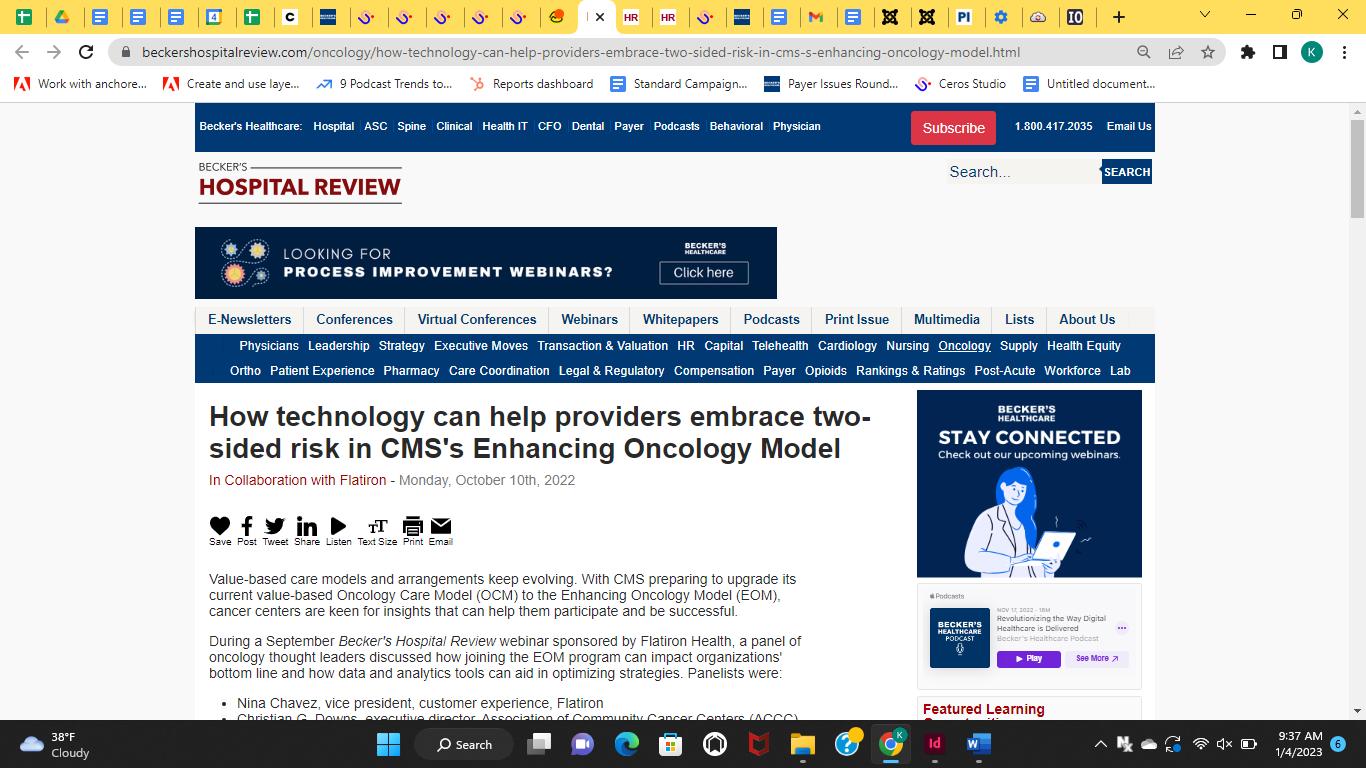The width and height of the screenshot is (1366, 768).
Task: Open Adobe InDesign from the taskbar
Action: click(935, 744)
